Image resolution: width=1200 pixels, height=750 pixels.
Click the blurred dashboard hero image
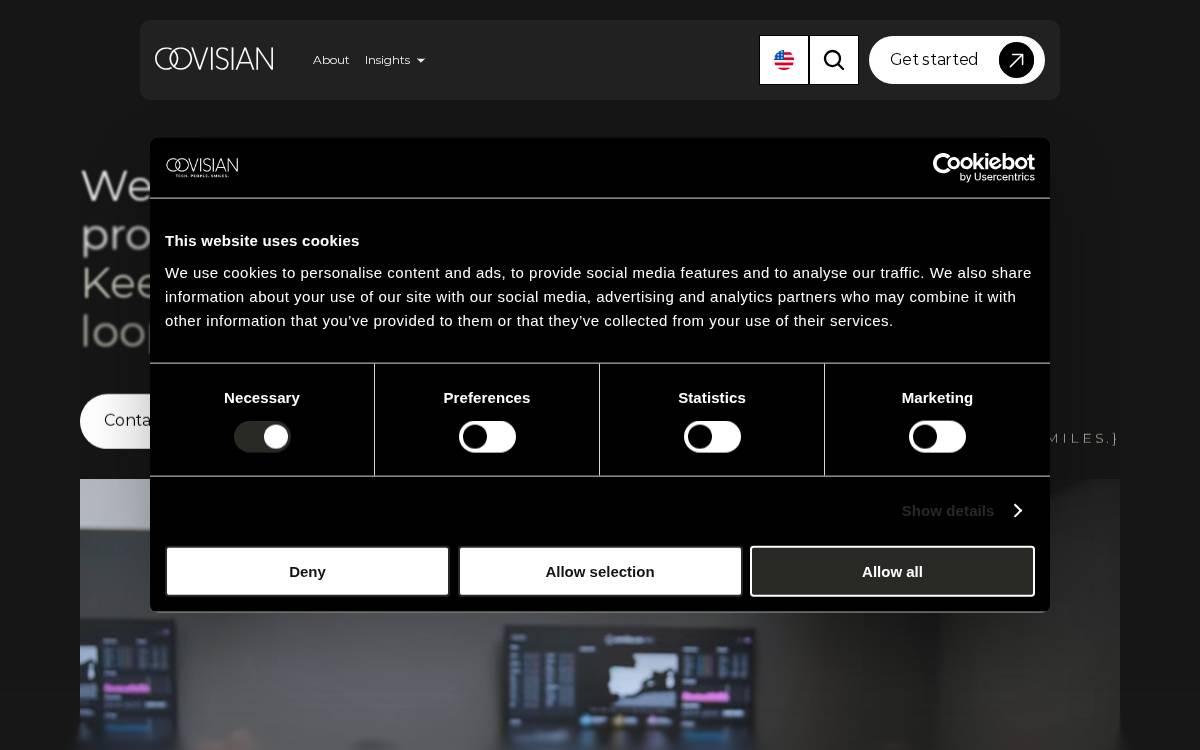click(x=600, y=680)
